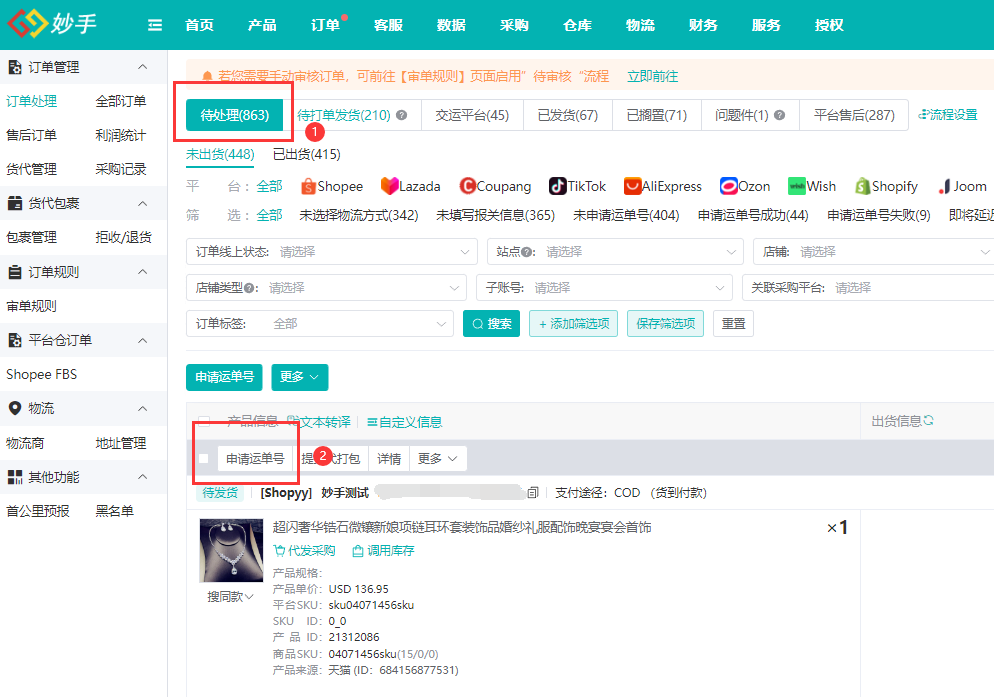Expand the 更多 dropdown above the order list
The width and height of the screenshot is (994, 697).
pyautogui.click(x=298, y=377)
